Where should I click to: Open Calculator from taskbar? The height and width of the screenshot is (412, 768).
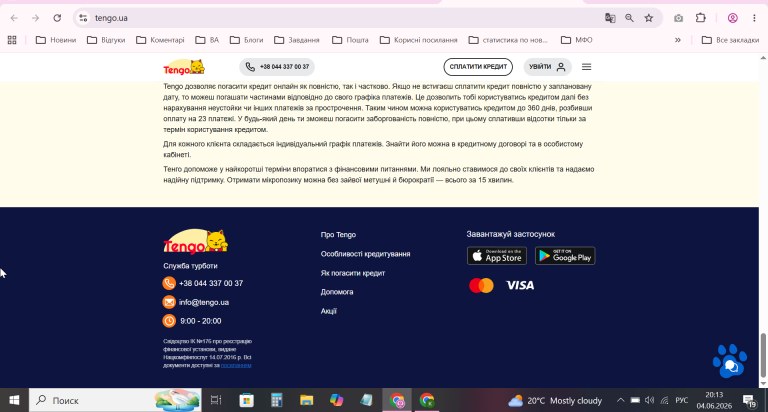(277, 400)
